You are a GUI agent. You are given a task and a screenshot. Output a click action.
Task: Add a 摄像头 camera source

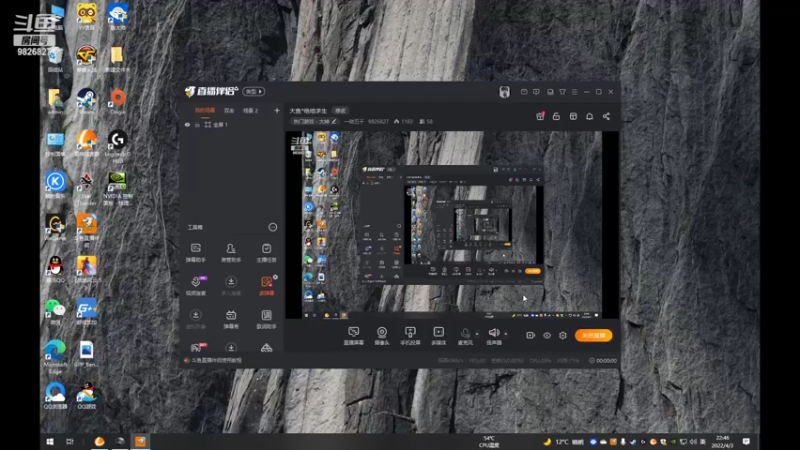point(382,336)
